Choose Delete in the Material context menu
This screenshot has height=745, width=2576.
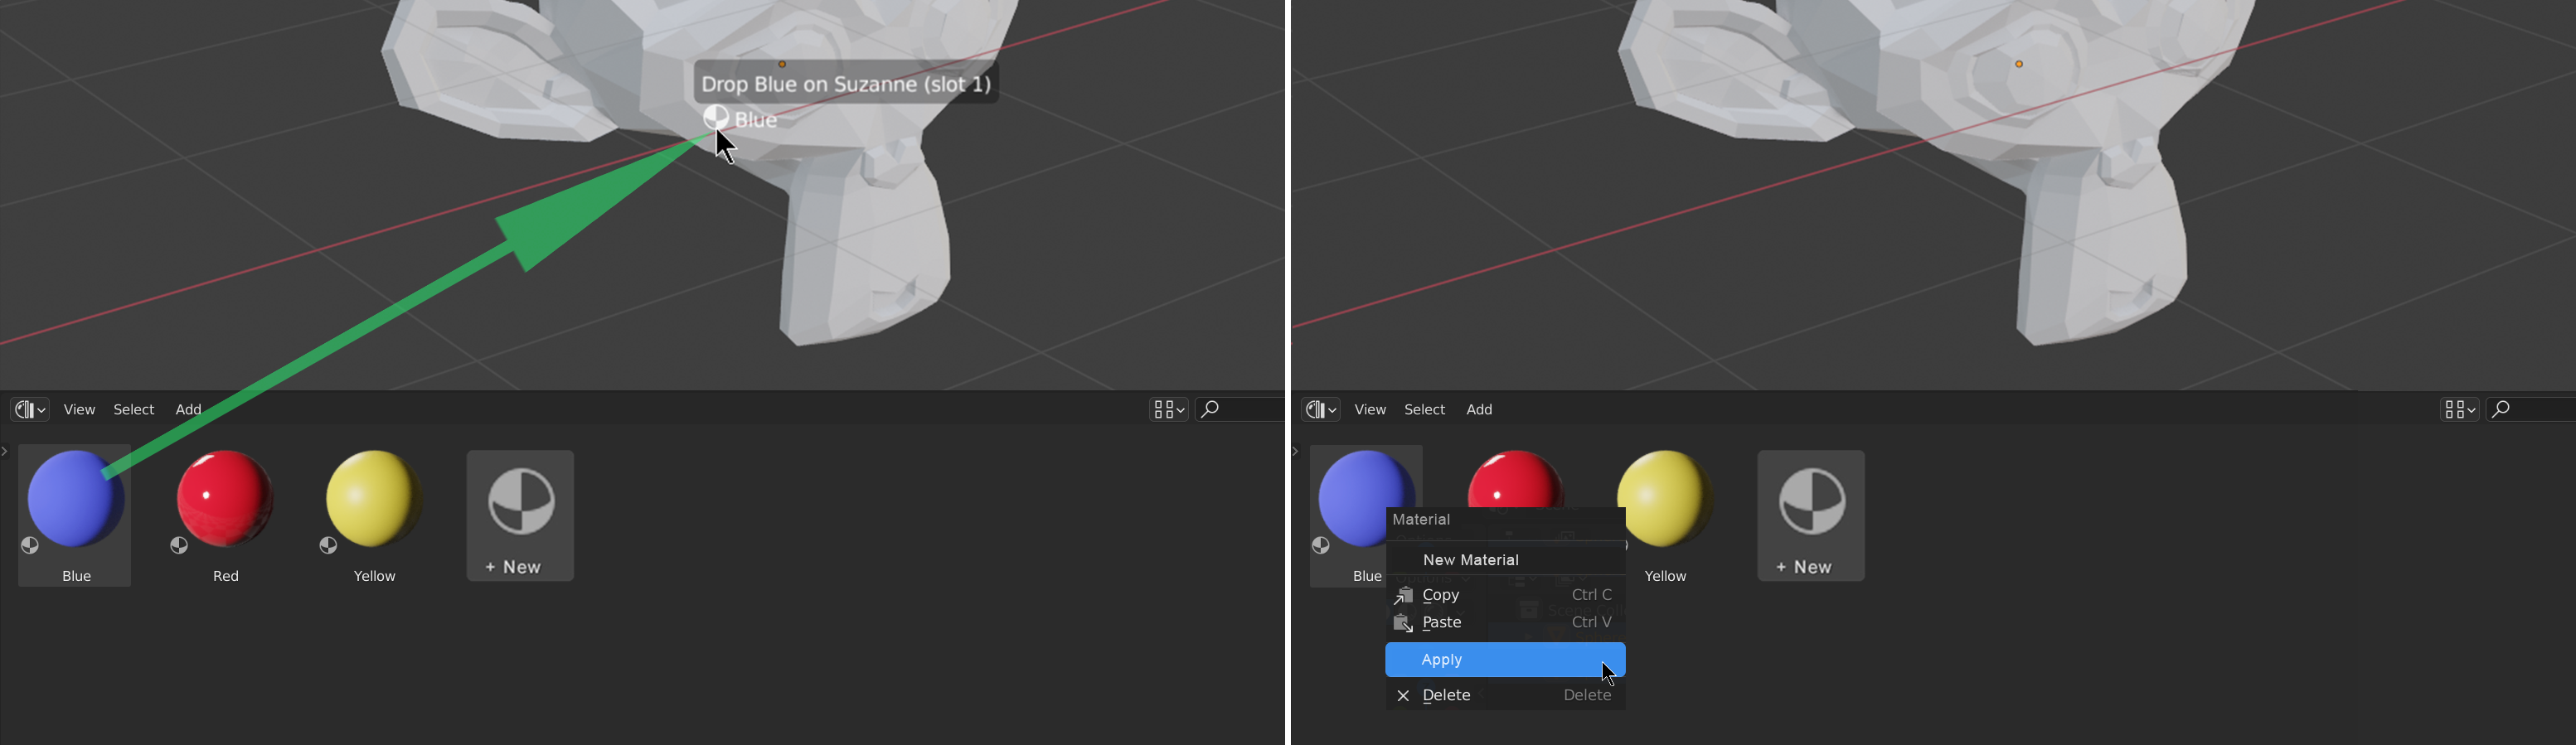point(1505,695)
